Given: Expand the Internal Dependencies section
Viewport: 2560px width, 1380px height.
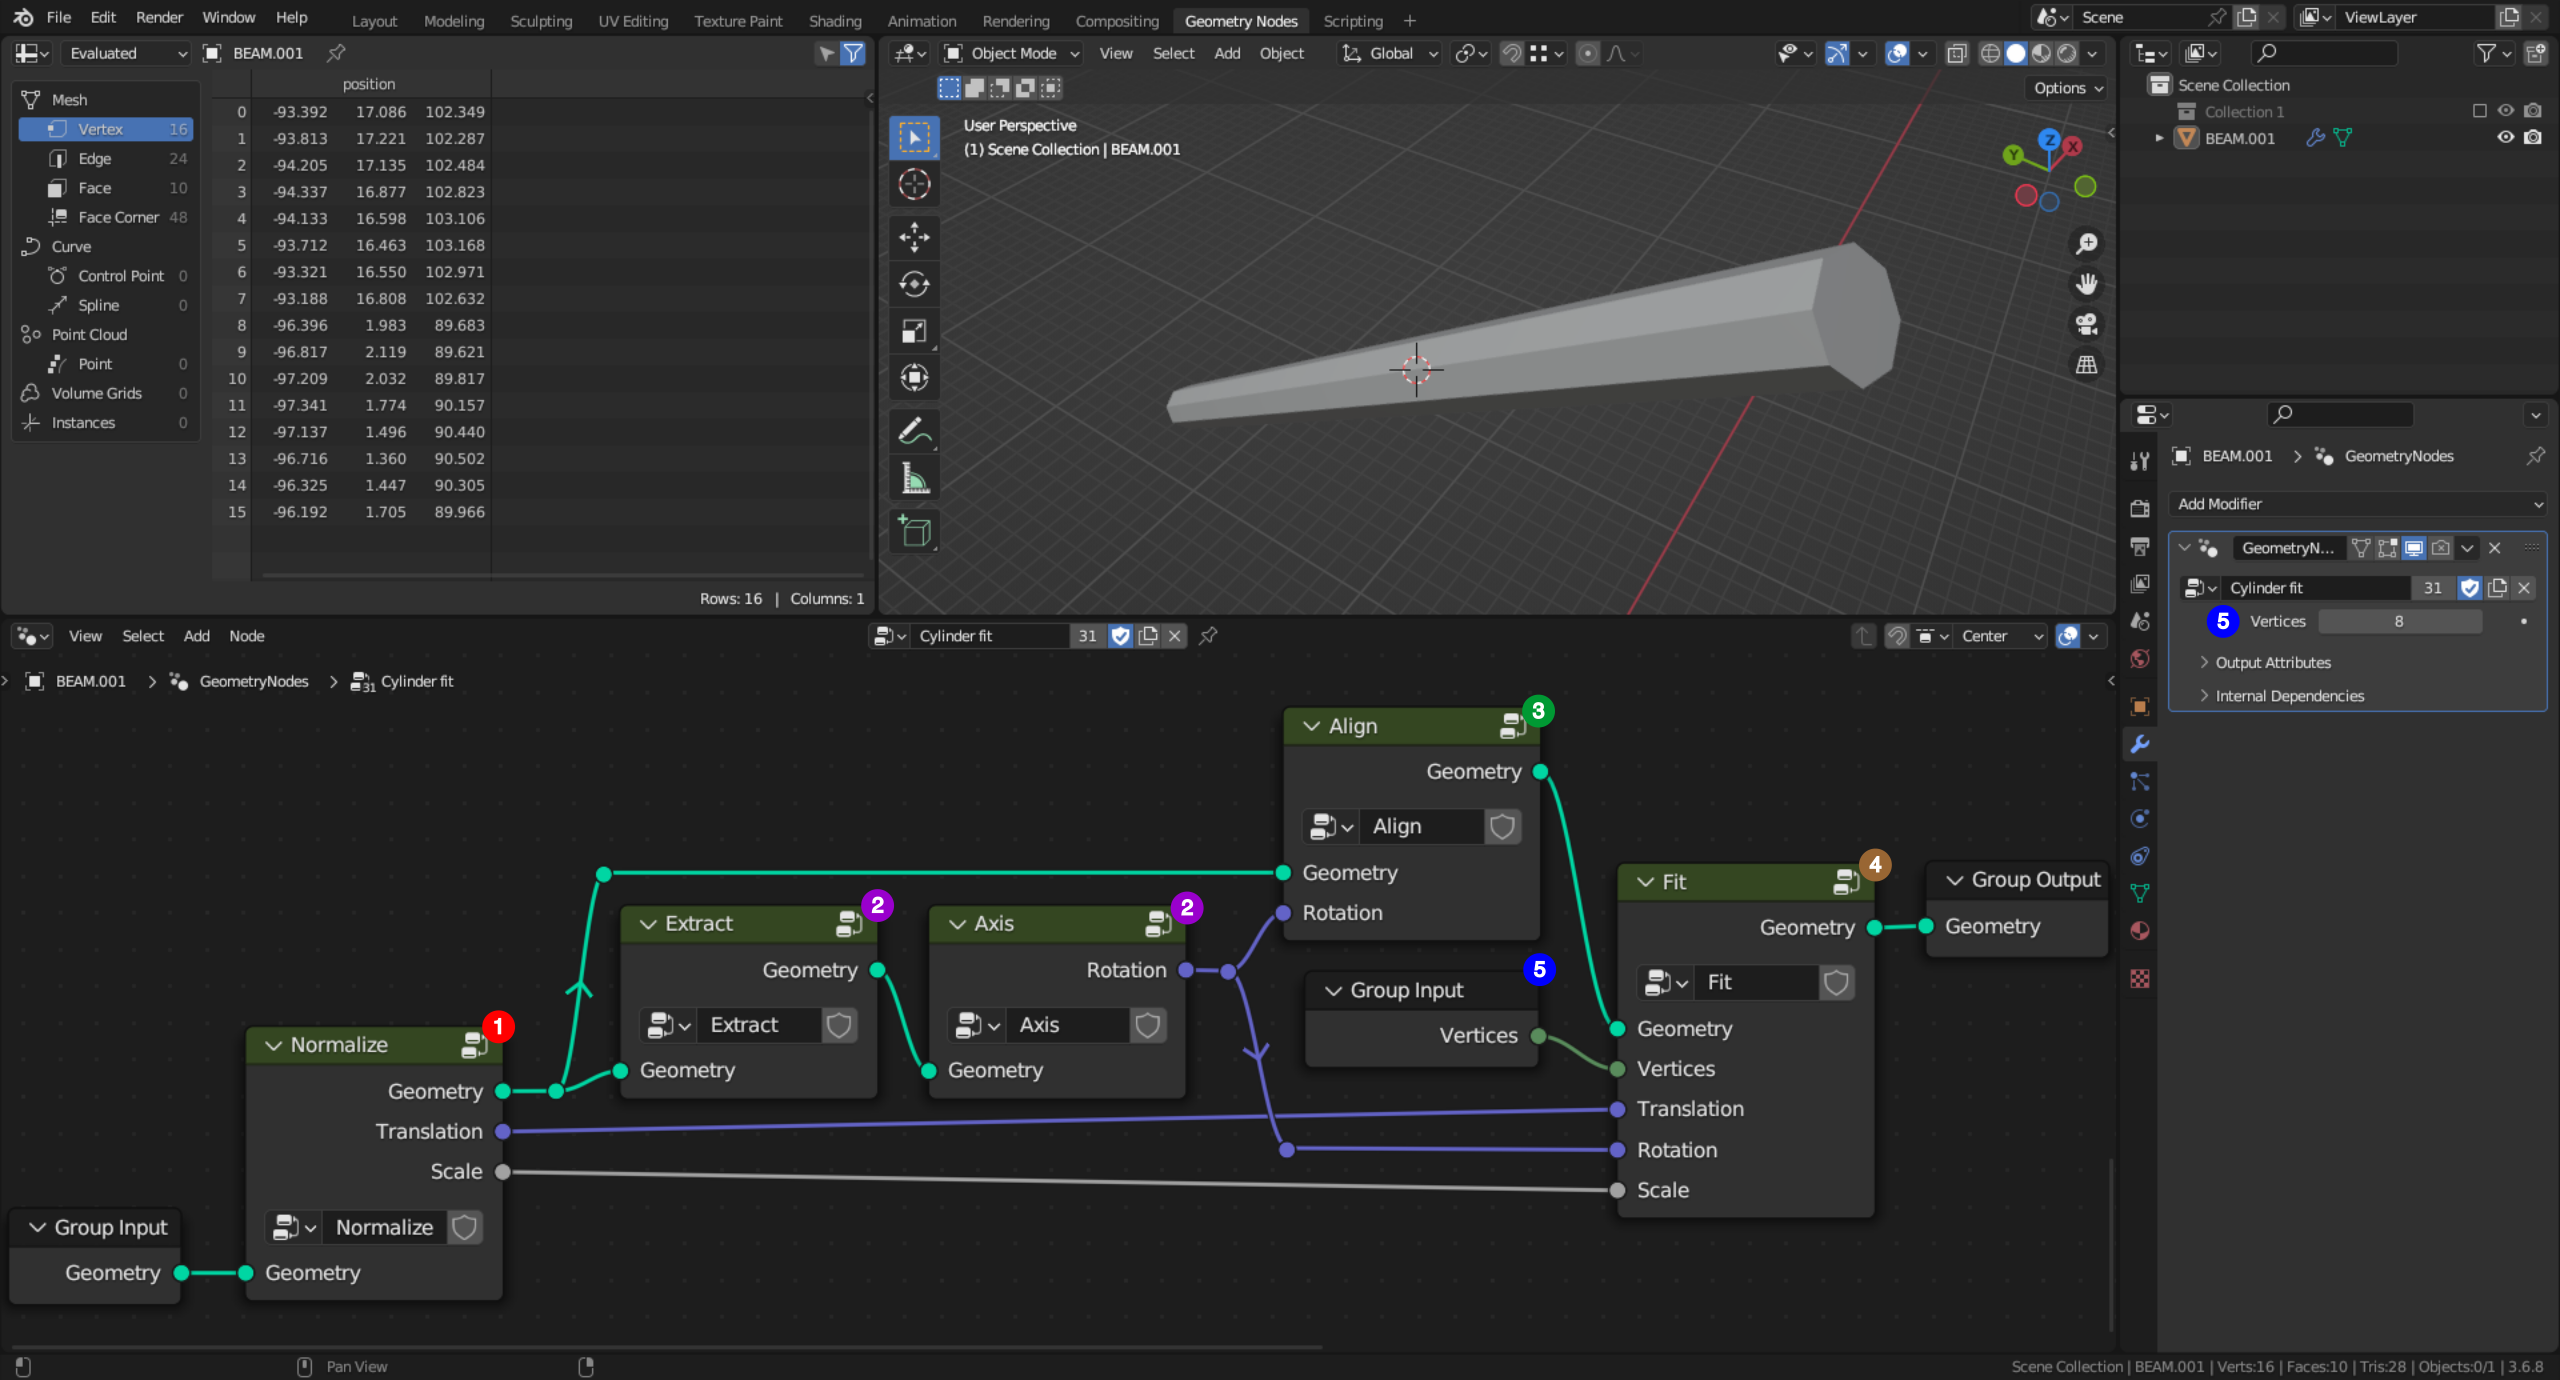Looking at the screenshot, I should tap(2289, 696).
